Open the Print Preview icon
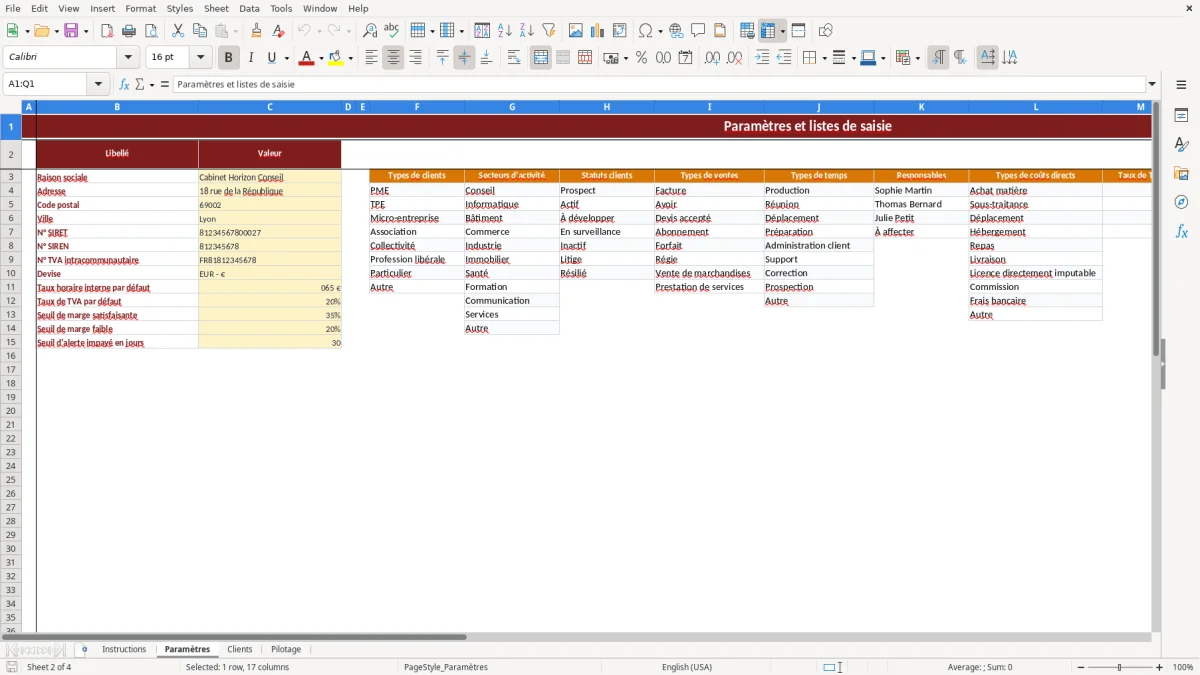This screenshot has height=675, width=1200. [151, 31]
